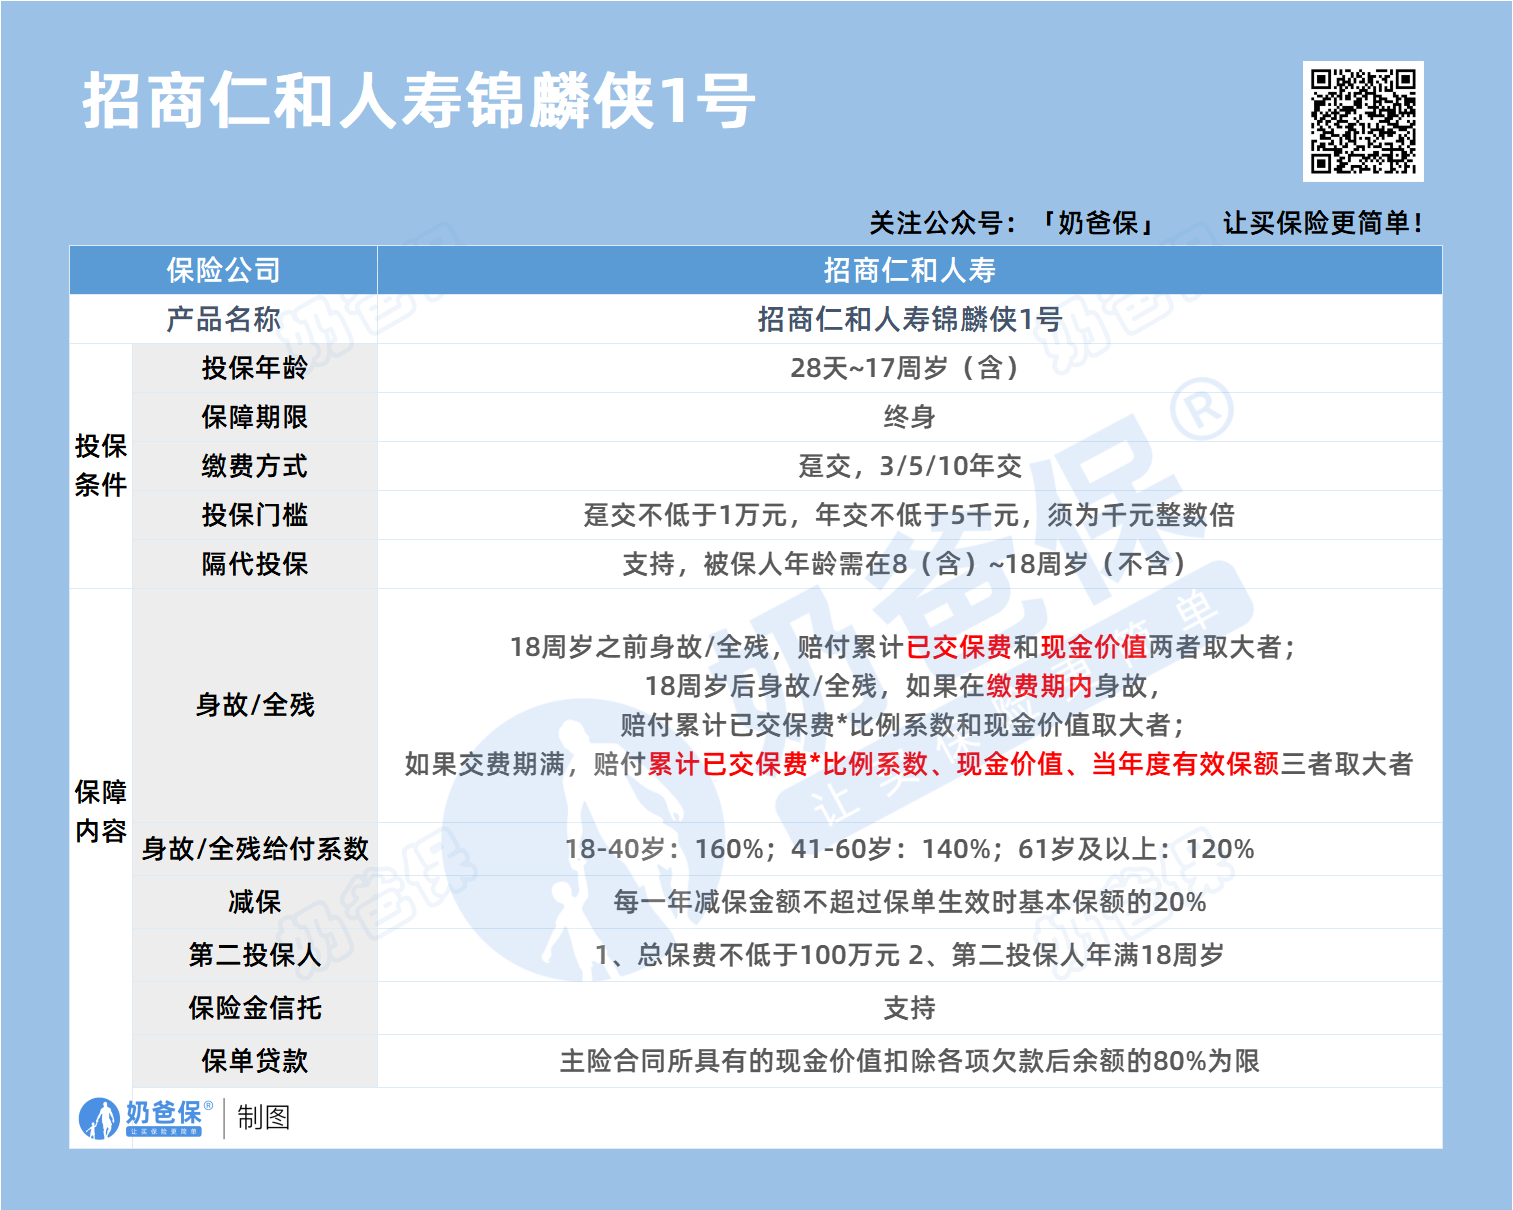This screenshot has height=1210, width=1513.
Task: Expand the 投保条件 section header
Action: (x=100, y=466)
